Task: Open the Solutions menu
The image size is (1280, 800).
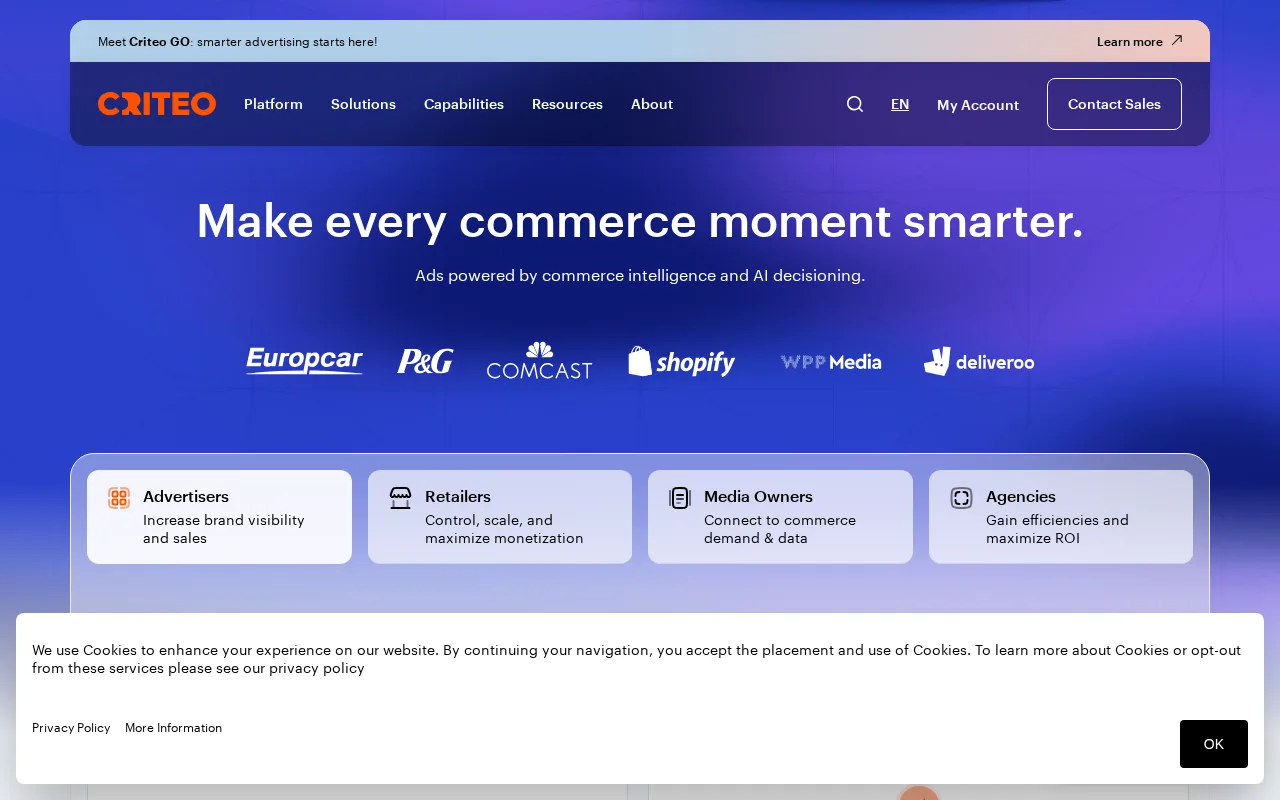Action: coord(363,104)
